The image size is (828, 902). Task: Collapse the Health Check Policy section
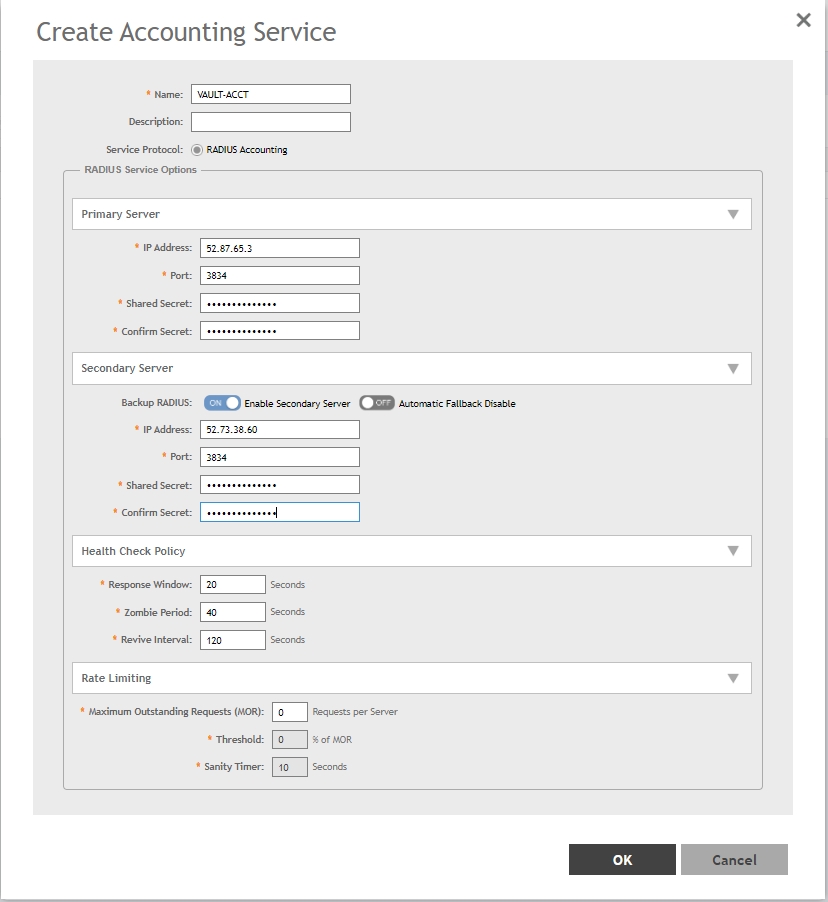click(732, 551)
